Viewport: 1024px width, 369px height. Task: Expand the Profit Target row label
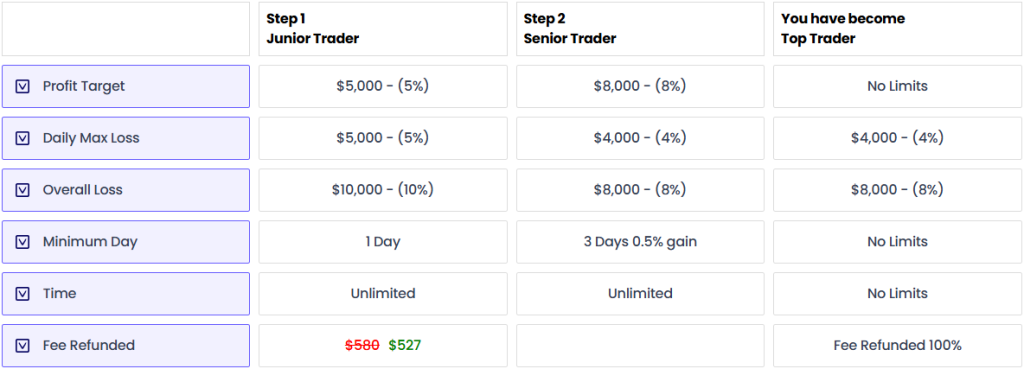pyautogui.click(x=126, y=86)
